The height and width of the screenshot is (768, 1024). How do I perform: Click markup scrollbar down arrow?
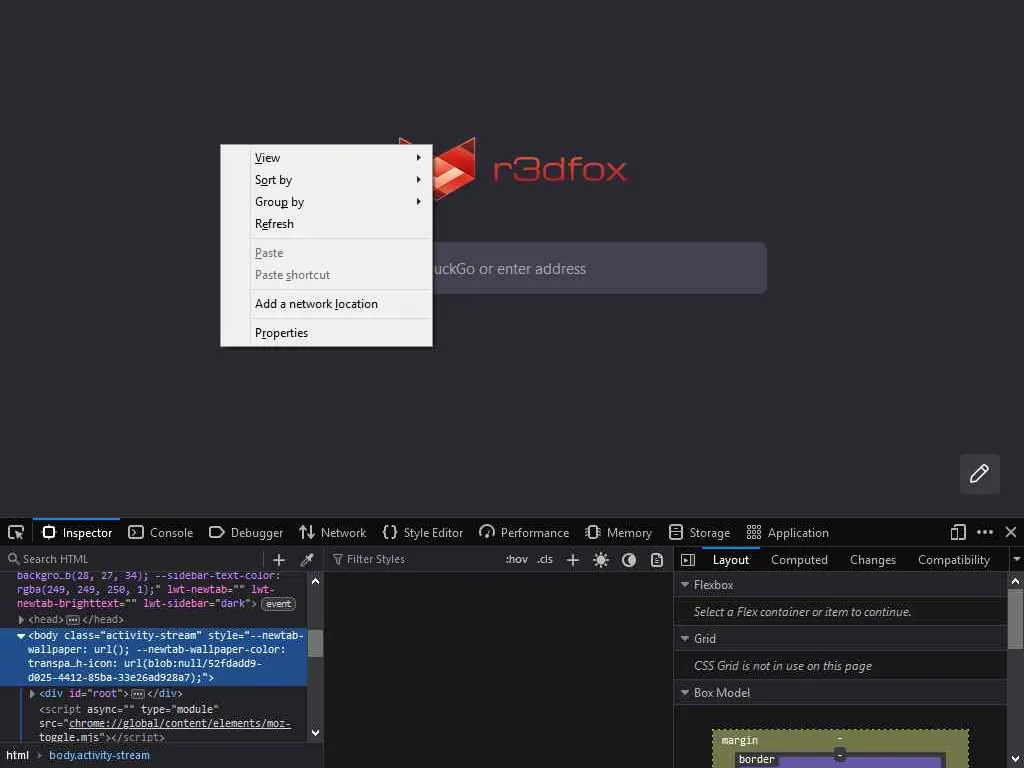coord(315,733)
